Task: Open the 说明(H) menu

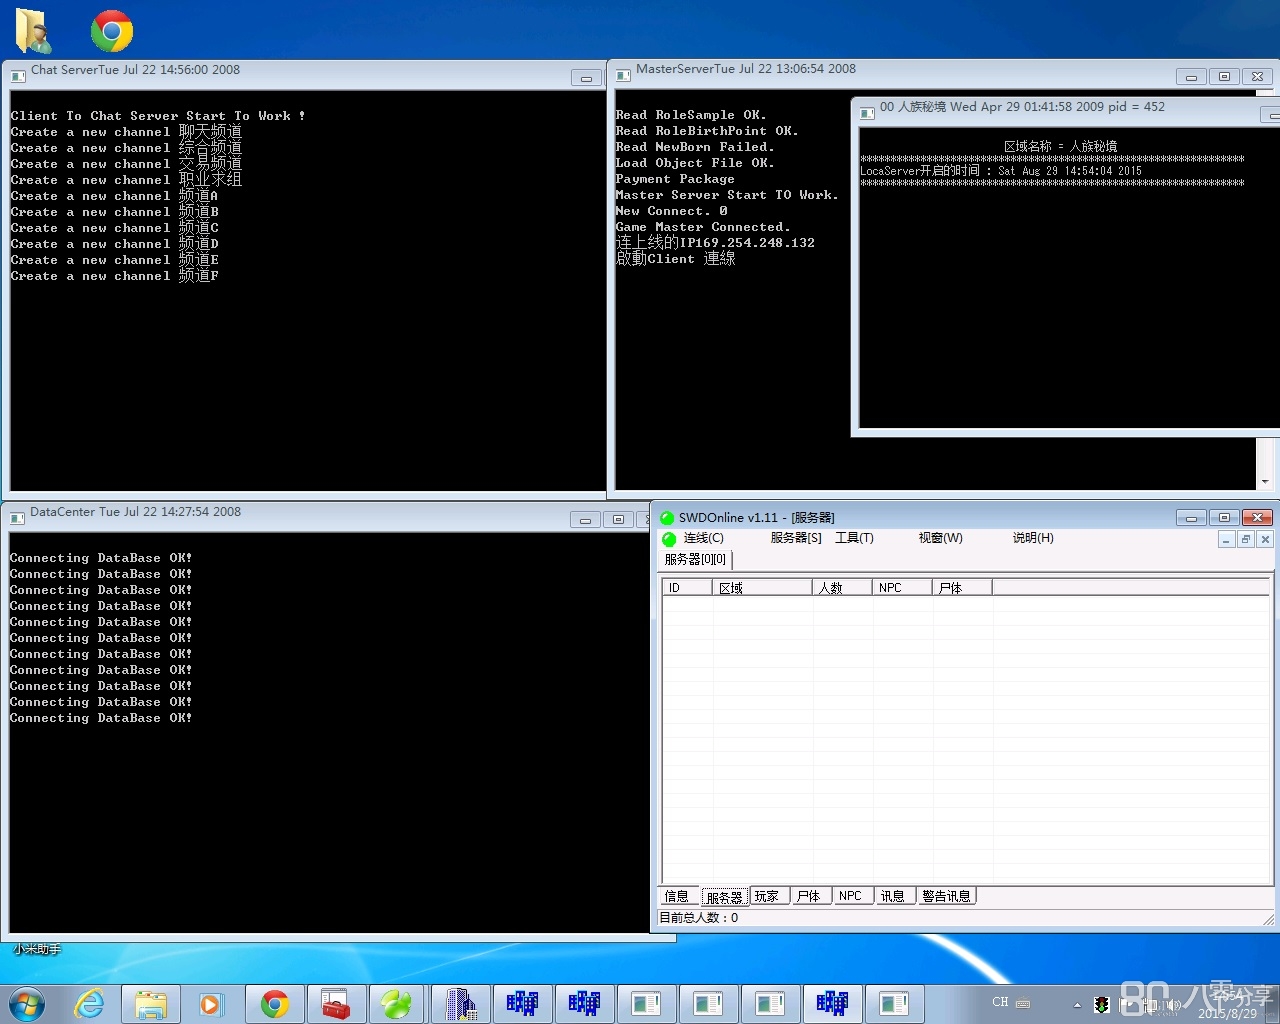Action: (x=1033, y=538)
